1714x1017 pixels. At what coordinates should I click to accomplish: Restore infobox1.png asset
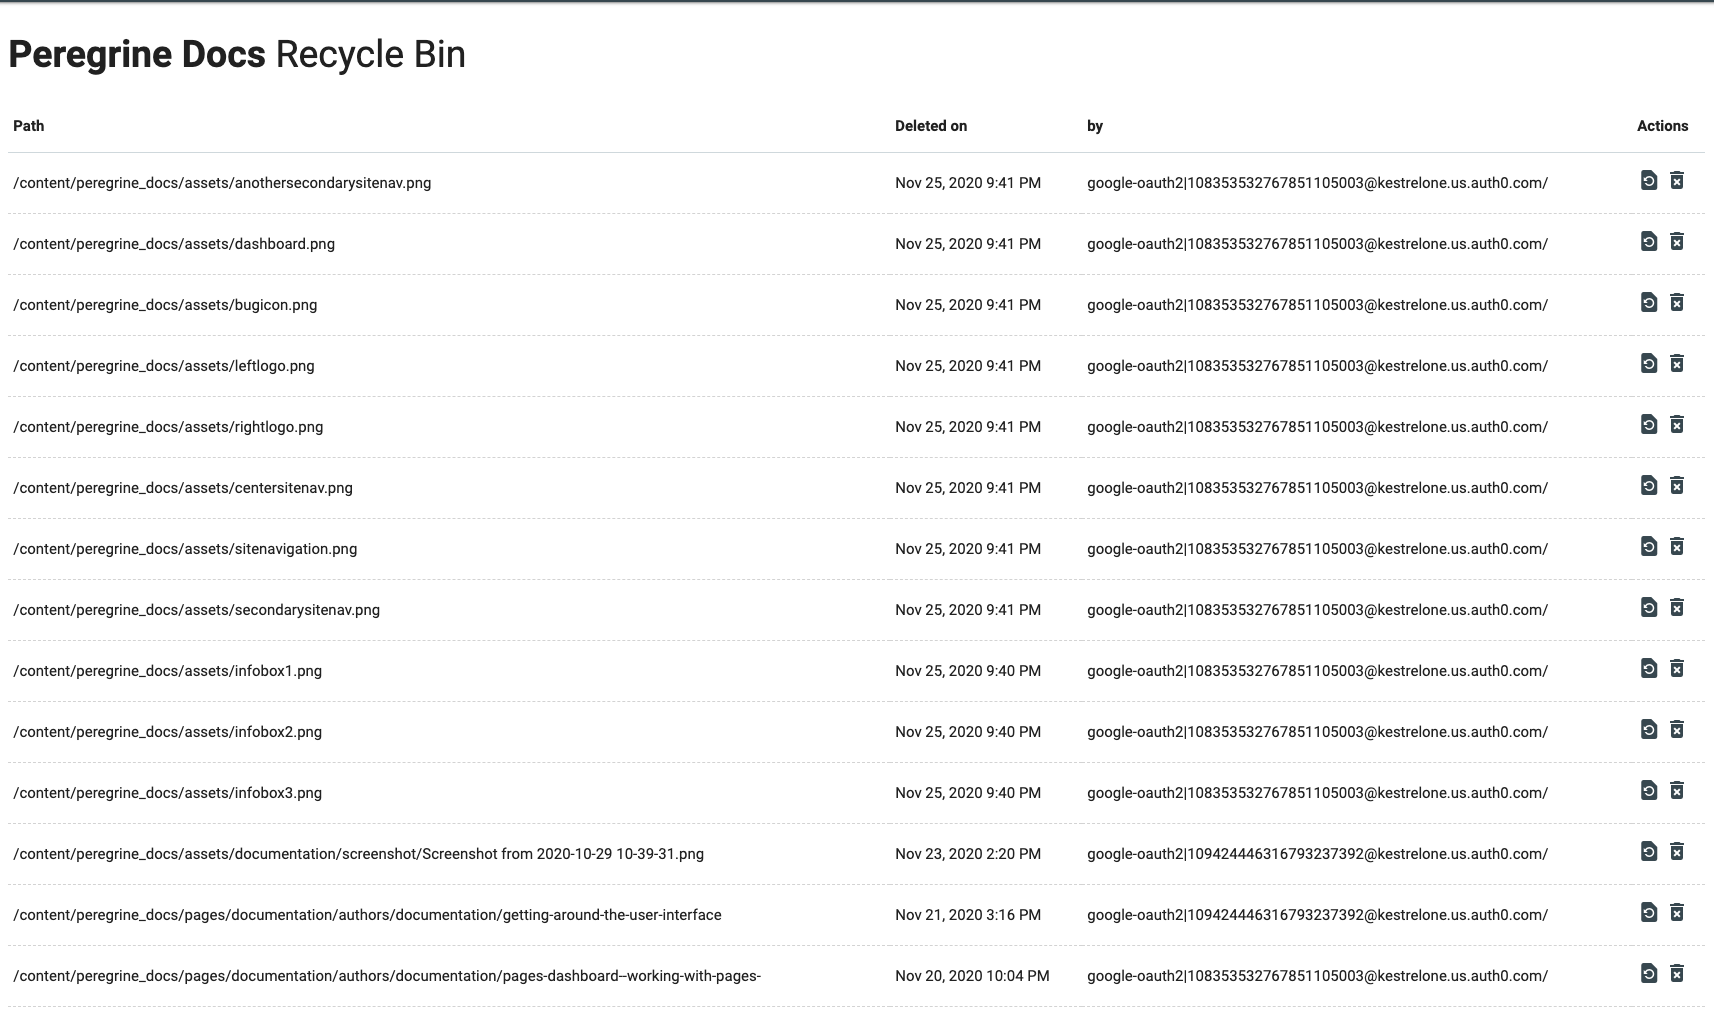click(x=1649, y=669)
